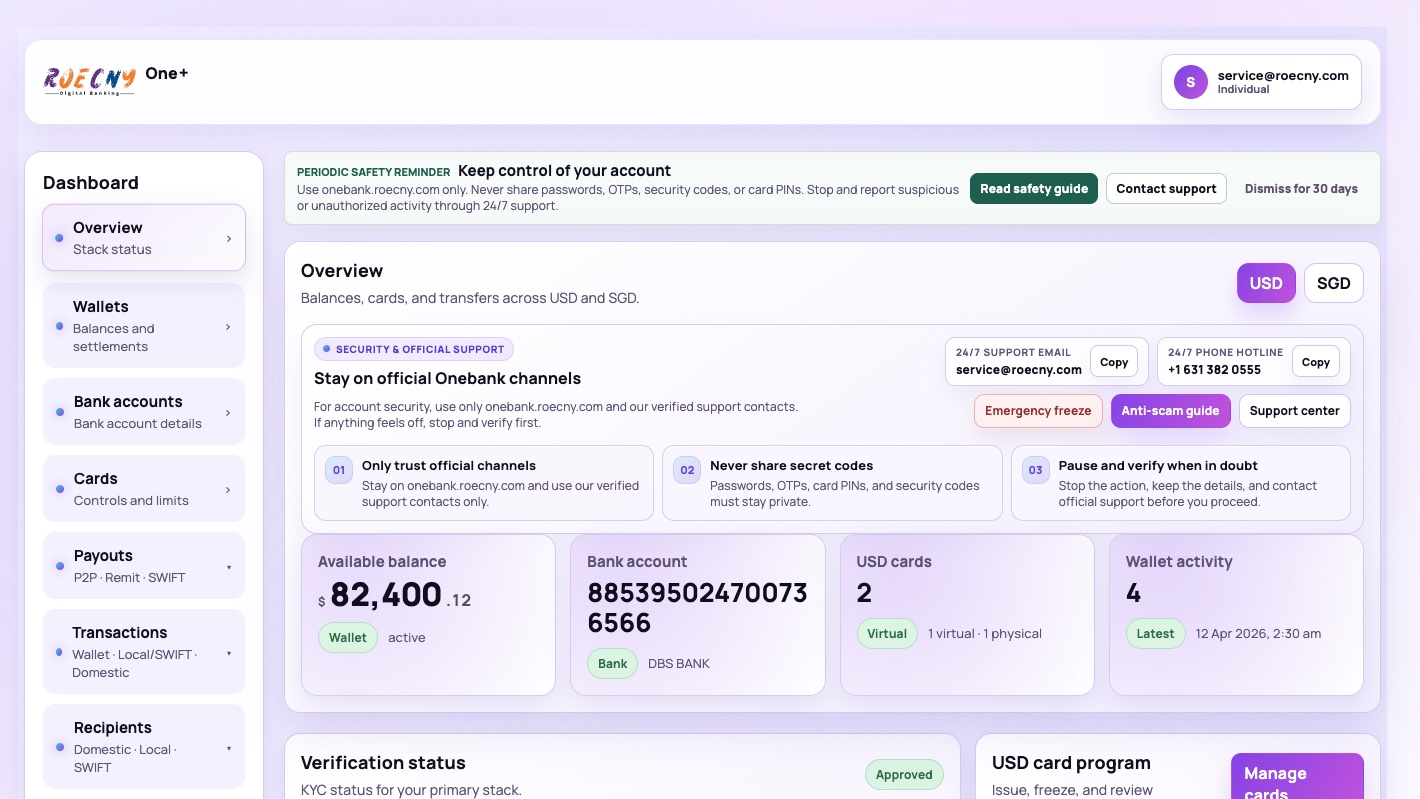The height and width of the screenshot is (799, 1420).
Task: Expand the Recipients menu section
Action: 229,748
